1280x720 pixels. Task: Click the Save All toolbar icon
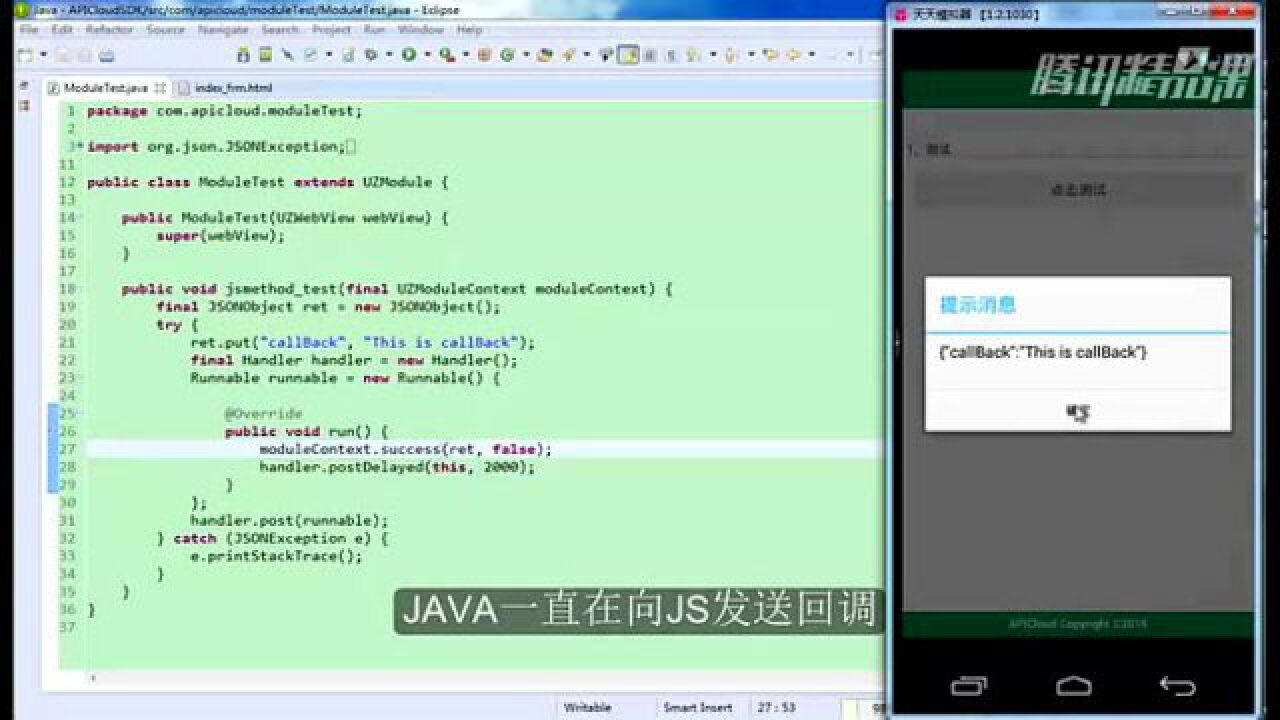[x=85, y=55]
